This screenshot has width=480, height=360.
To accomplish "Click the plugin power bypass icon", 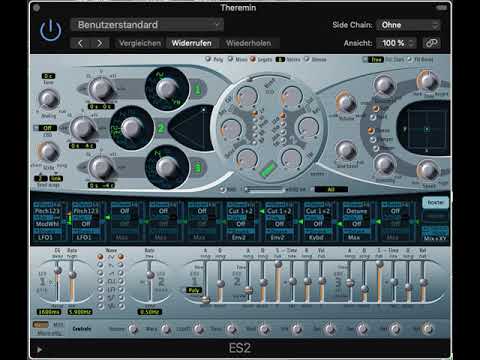I will 51,30.
